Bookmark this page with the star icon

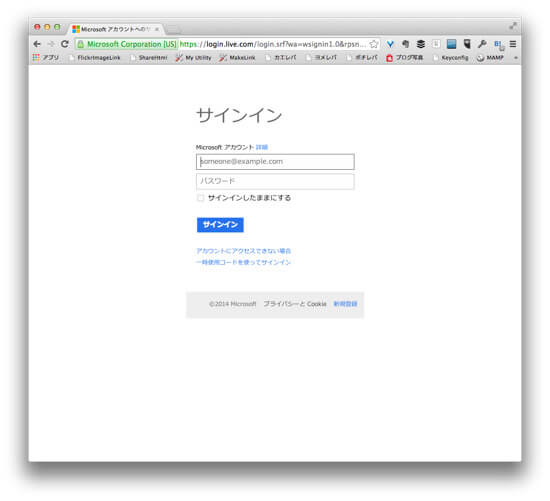click(x=374, y=44)
